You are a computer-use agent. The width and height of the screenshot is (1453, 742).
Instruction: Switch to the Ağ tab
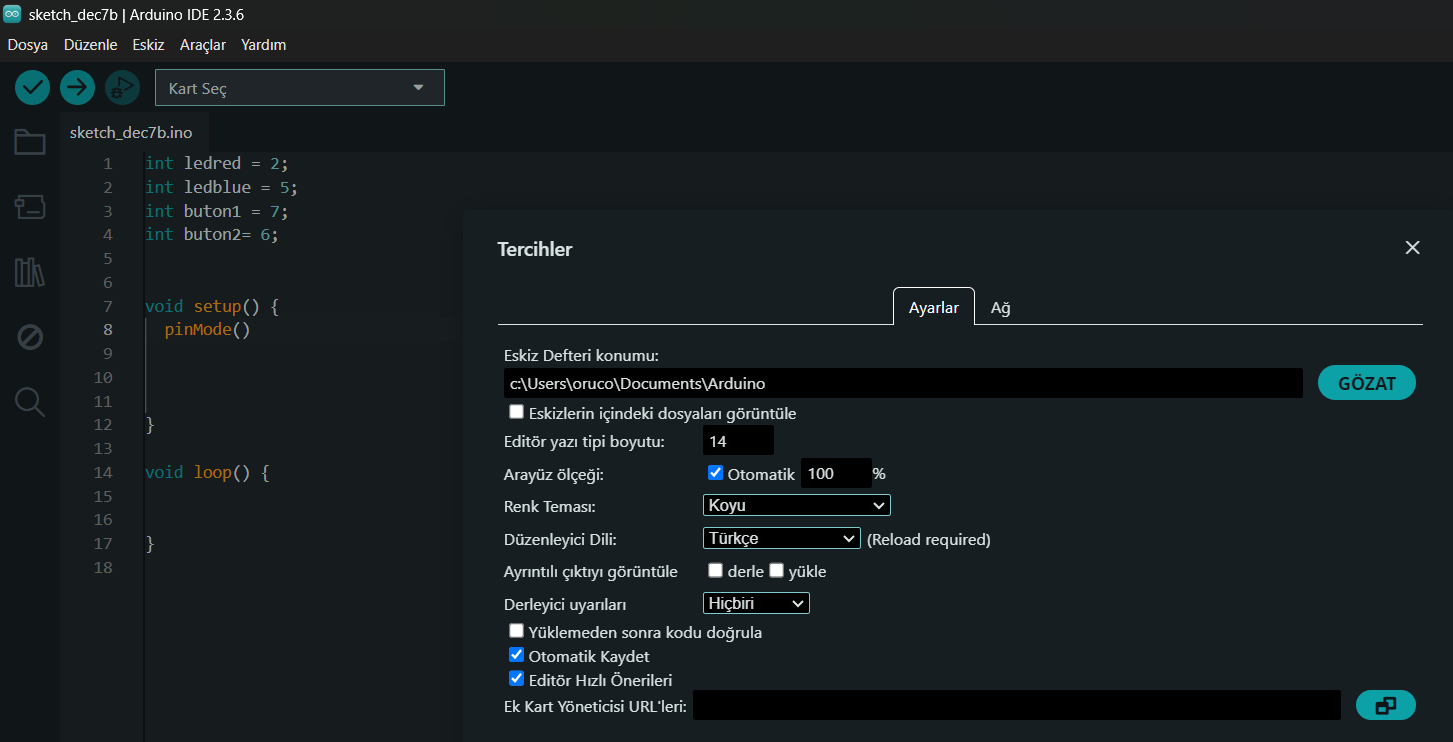coord(1000,308)
